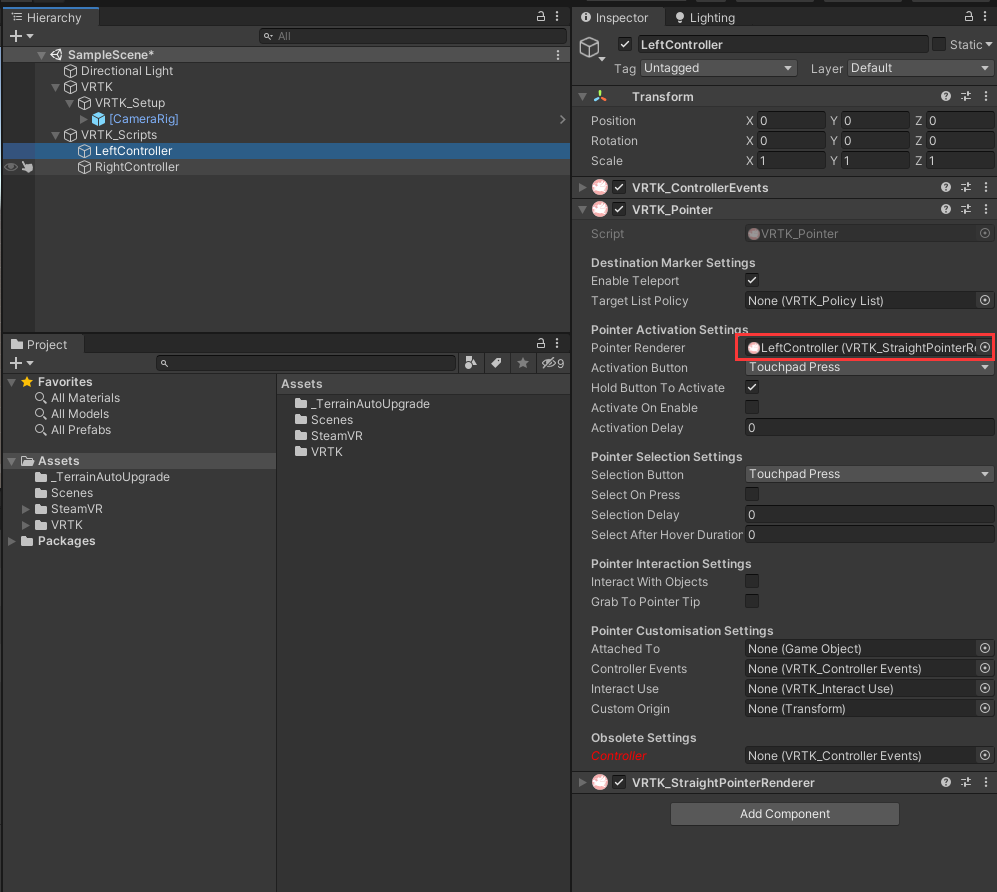Toggle the Static checkbox

[x=939, y=44]
